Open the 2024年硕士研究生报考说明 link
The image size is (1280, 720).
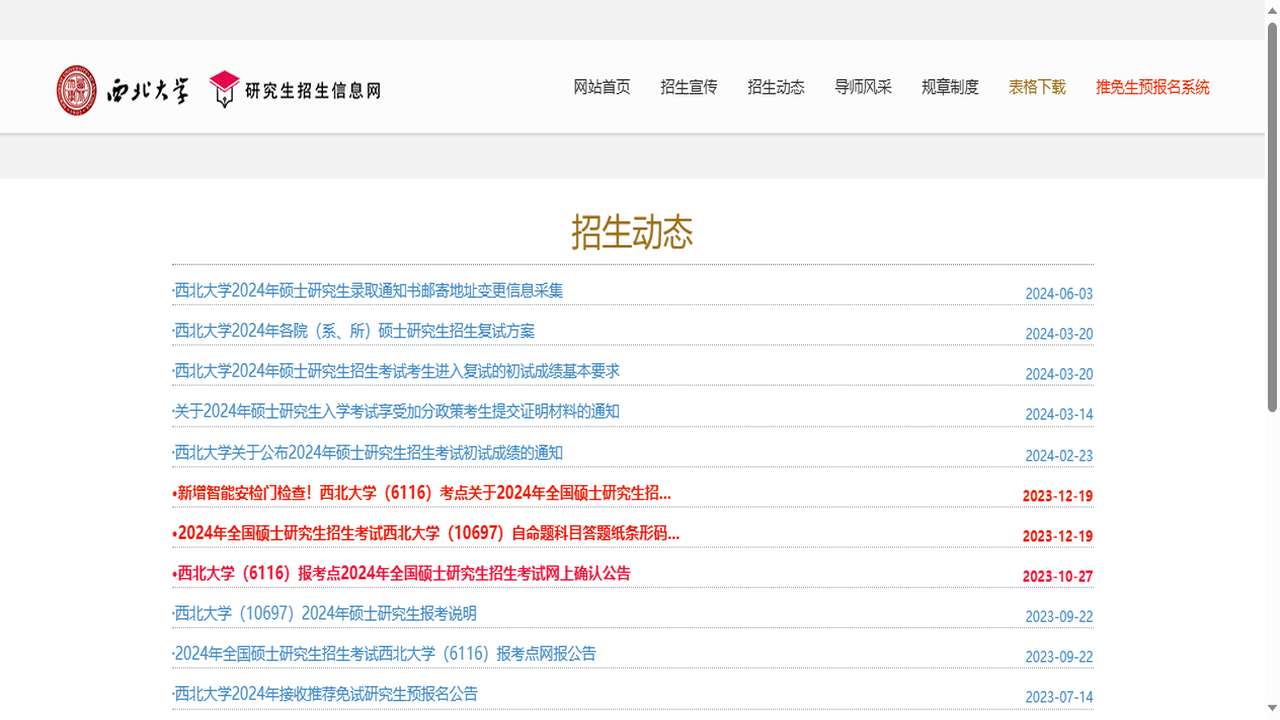click(324, 613)
